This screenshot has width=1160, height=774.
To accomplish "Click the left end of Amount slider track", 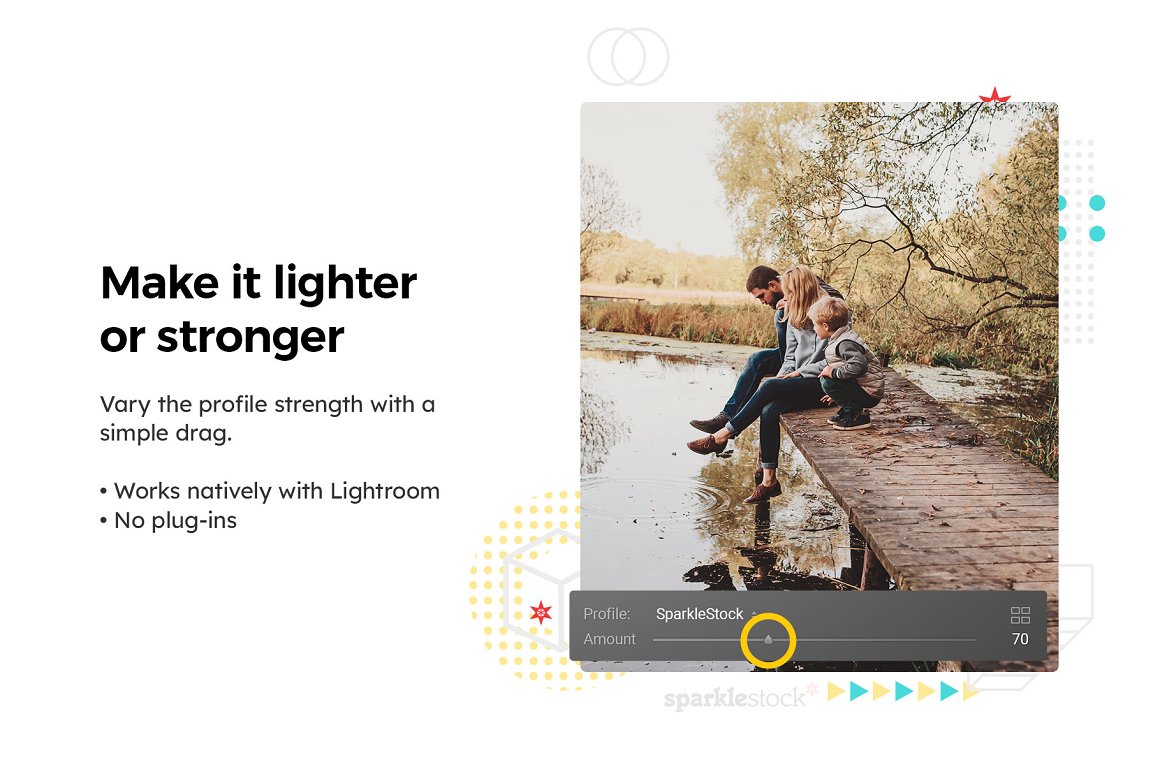I will coord(656,639).
